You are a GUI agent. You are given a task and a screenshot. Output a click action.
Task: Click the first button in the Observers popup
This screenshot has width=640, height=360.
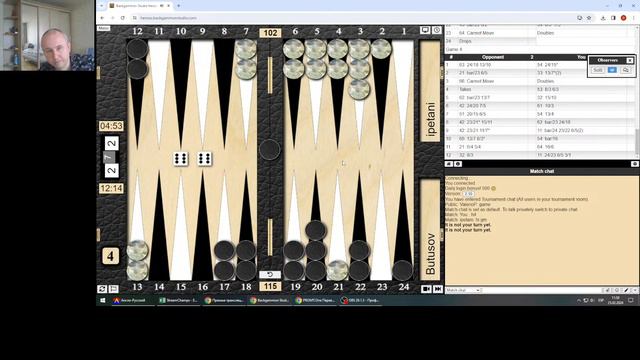[598, 70]
